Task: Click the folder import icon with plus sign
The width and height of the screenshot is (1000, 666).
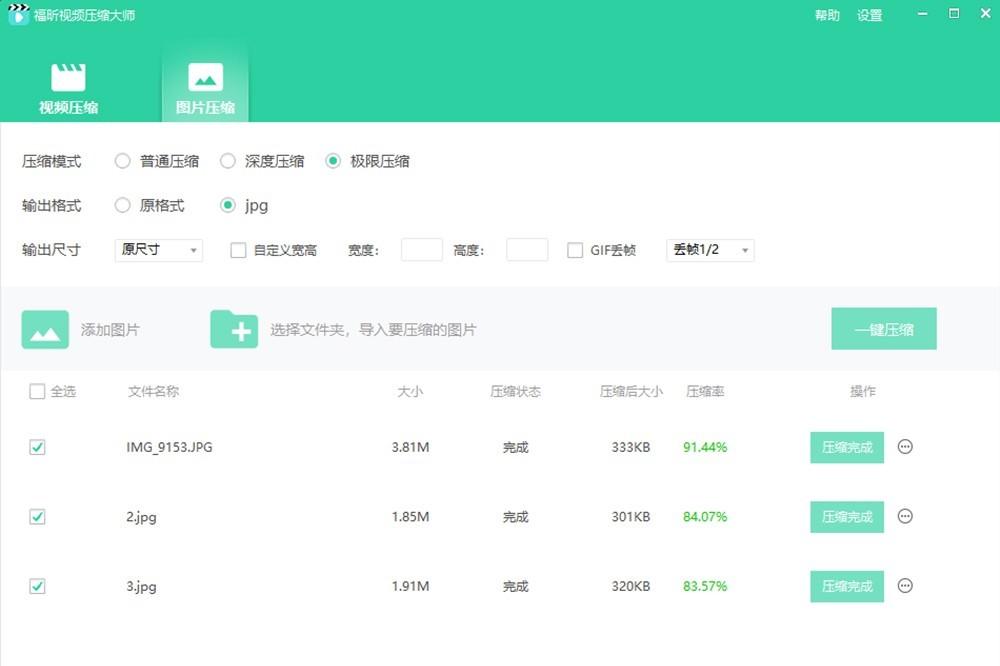Action: (x=234, y=329)
